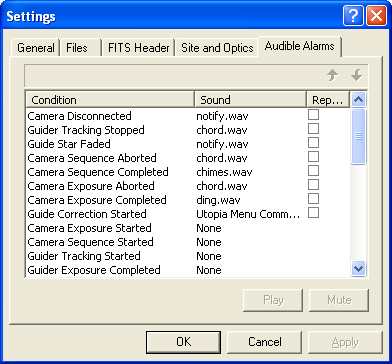Open the Files tab

point(81,48)
